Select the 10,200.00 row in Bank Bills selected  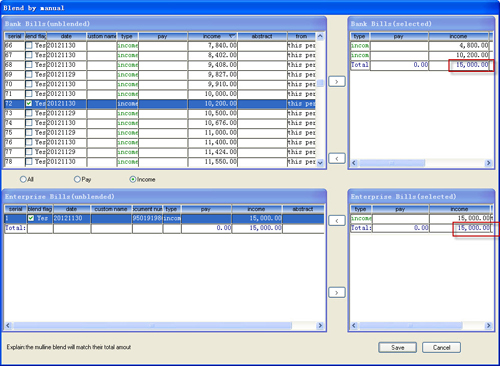click(422, 55)
